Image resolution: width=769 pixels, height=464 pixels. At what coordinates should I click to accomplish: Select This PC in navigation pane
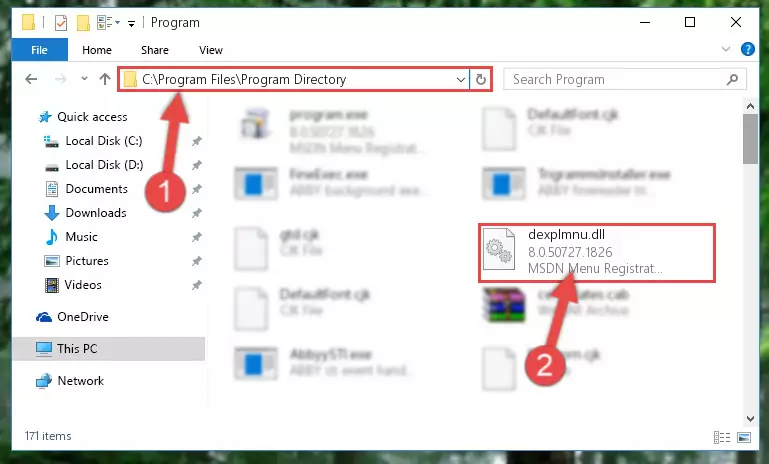77,349
